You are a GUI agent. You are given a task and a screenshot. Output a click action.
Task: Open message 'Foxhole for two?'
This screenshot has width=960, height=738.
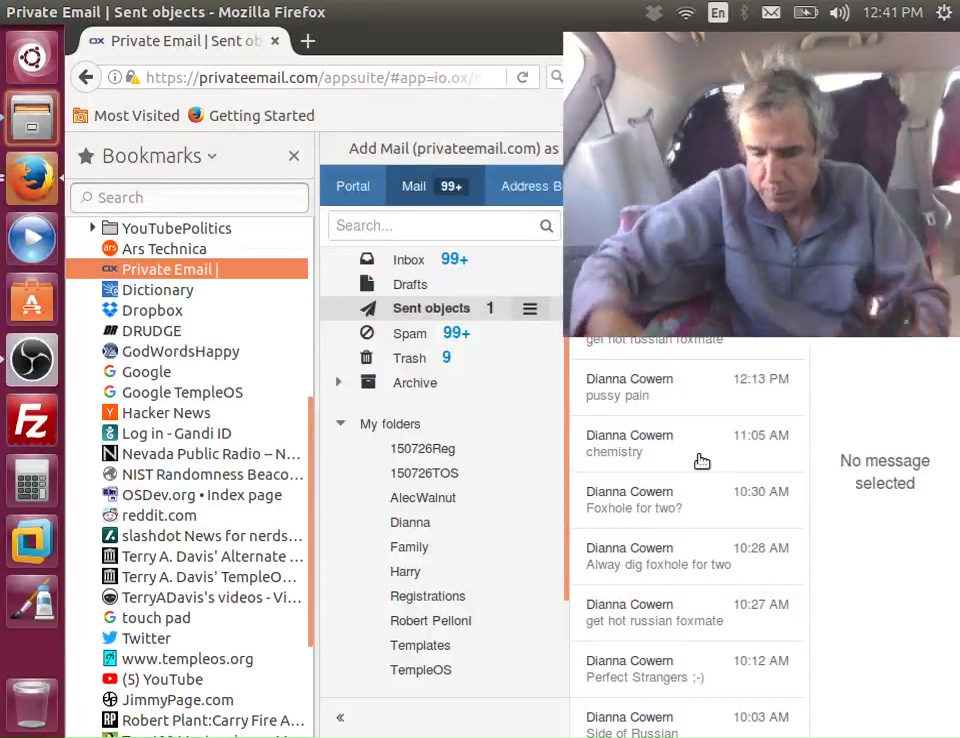point(687,500)
